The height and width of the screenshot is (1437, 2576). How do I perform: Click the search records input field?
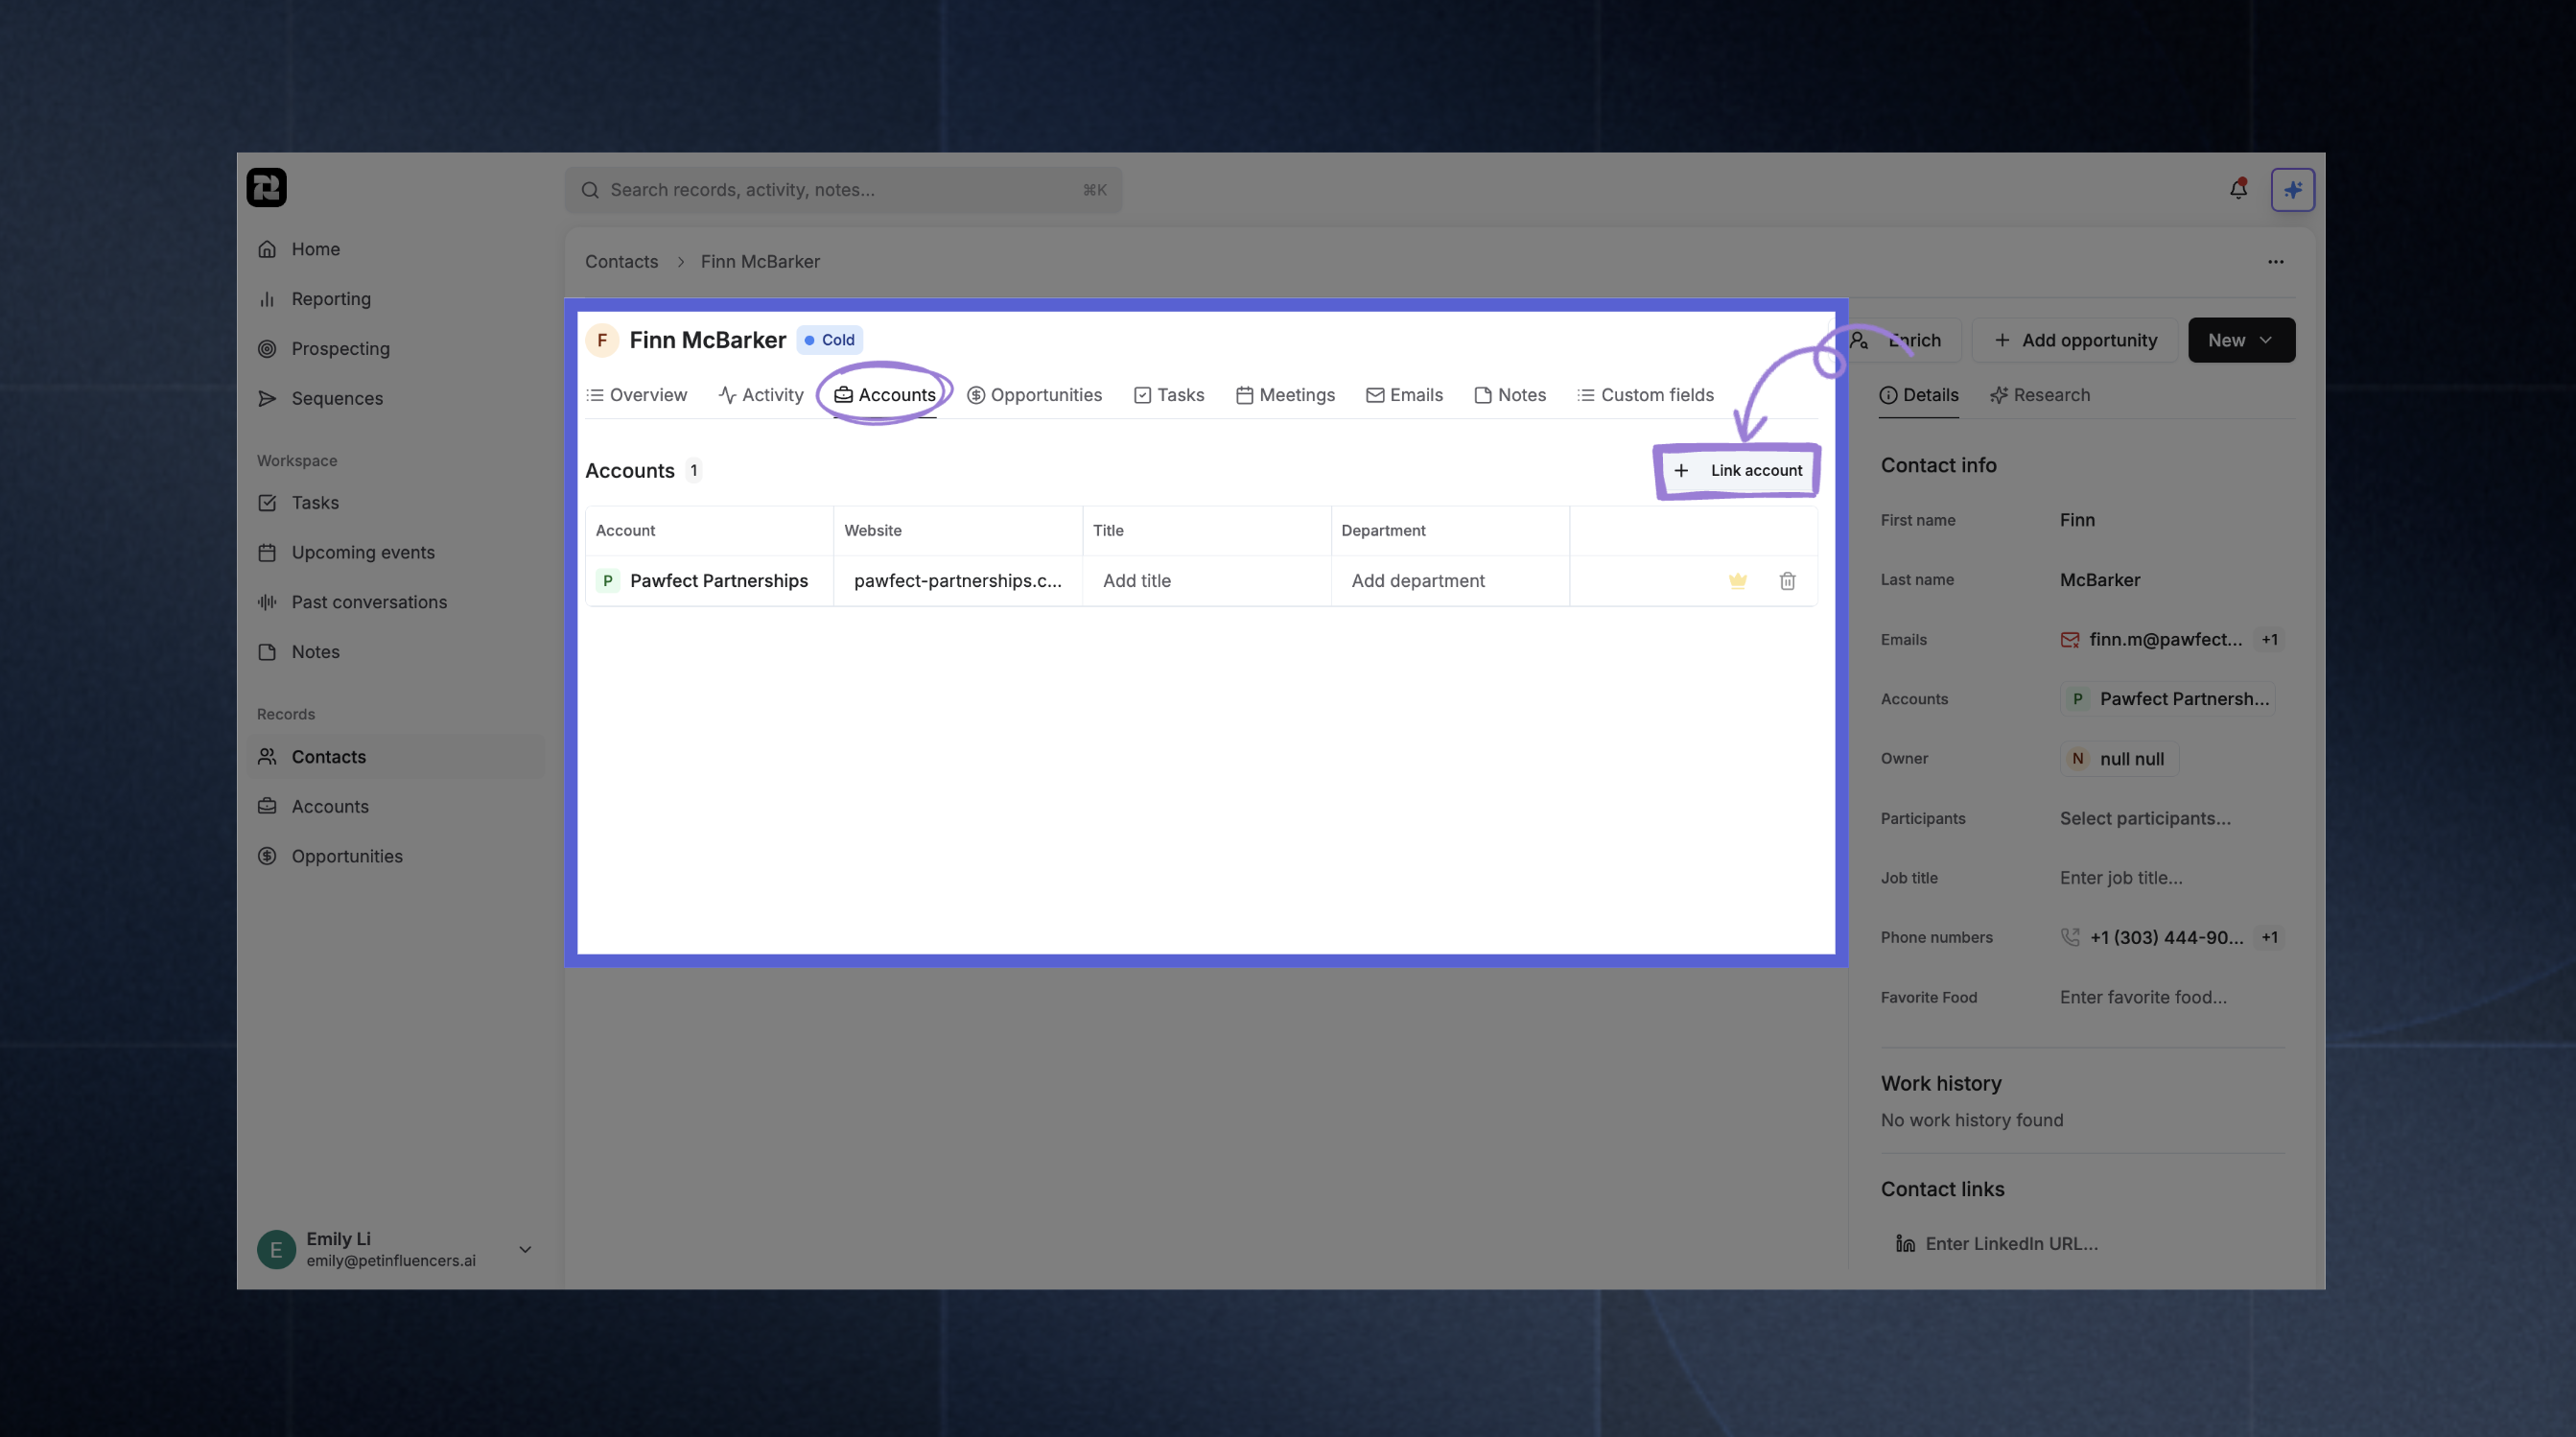point(842,190)
